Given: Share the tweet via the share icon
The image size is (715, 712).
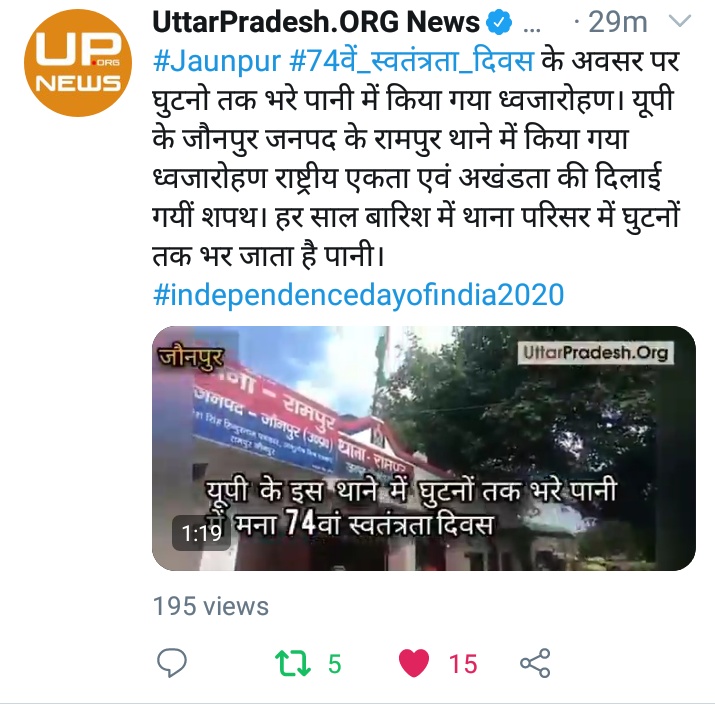Looking at the screenshot, I should [535, 663].
